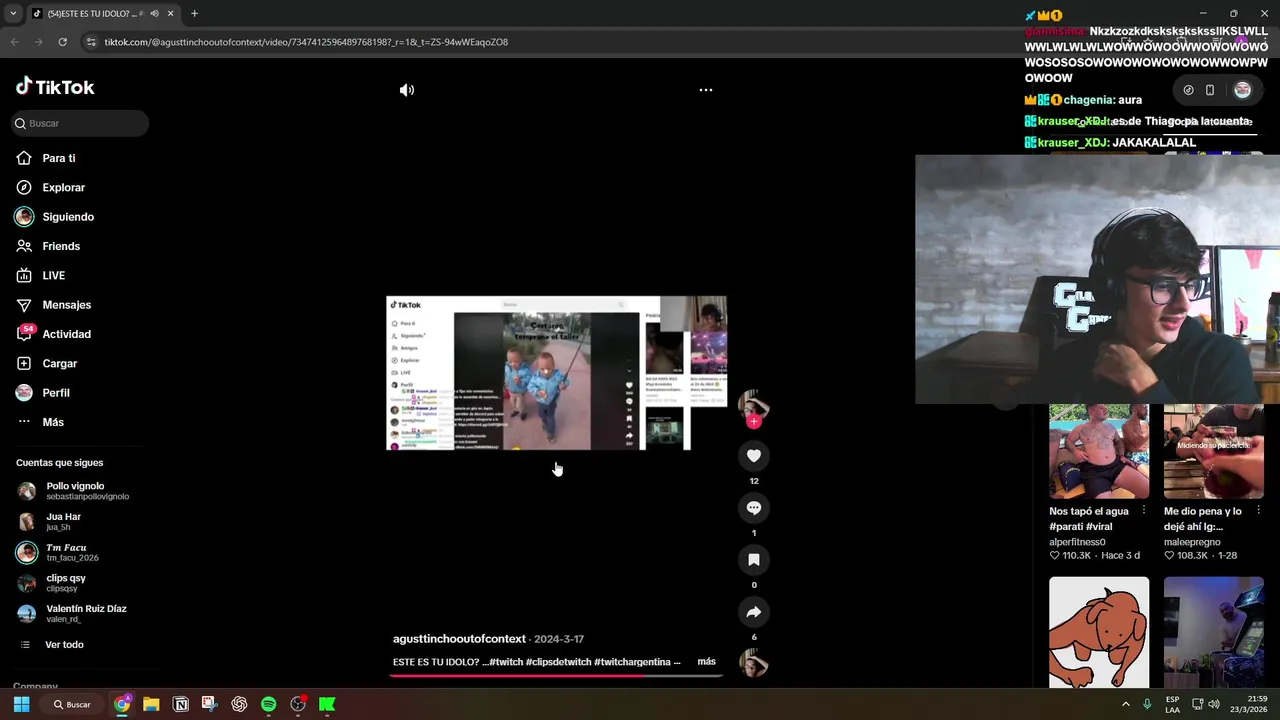
Task: Open clips qsy followed account
Action: tap(65, 582)
